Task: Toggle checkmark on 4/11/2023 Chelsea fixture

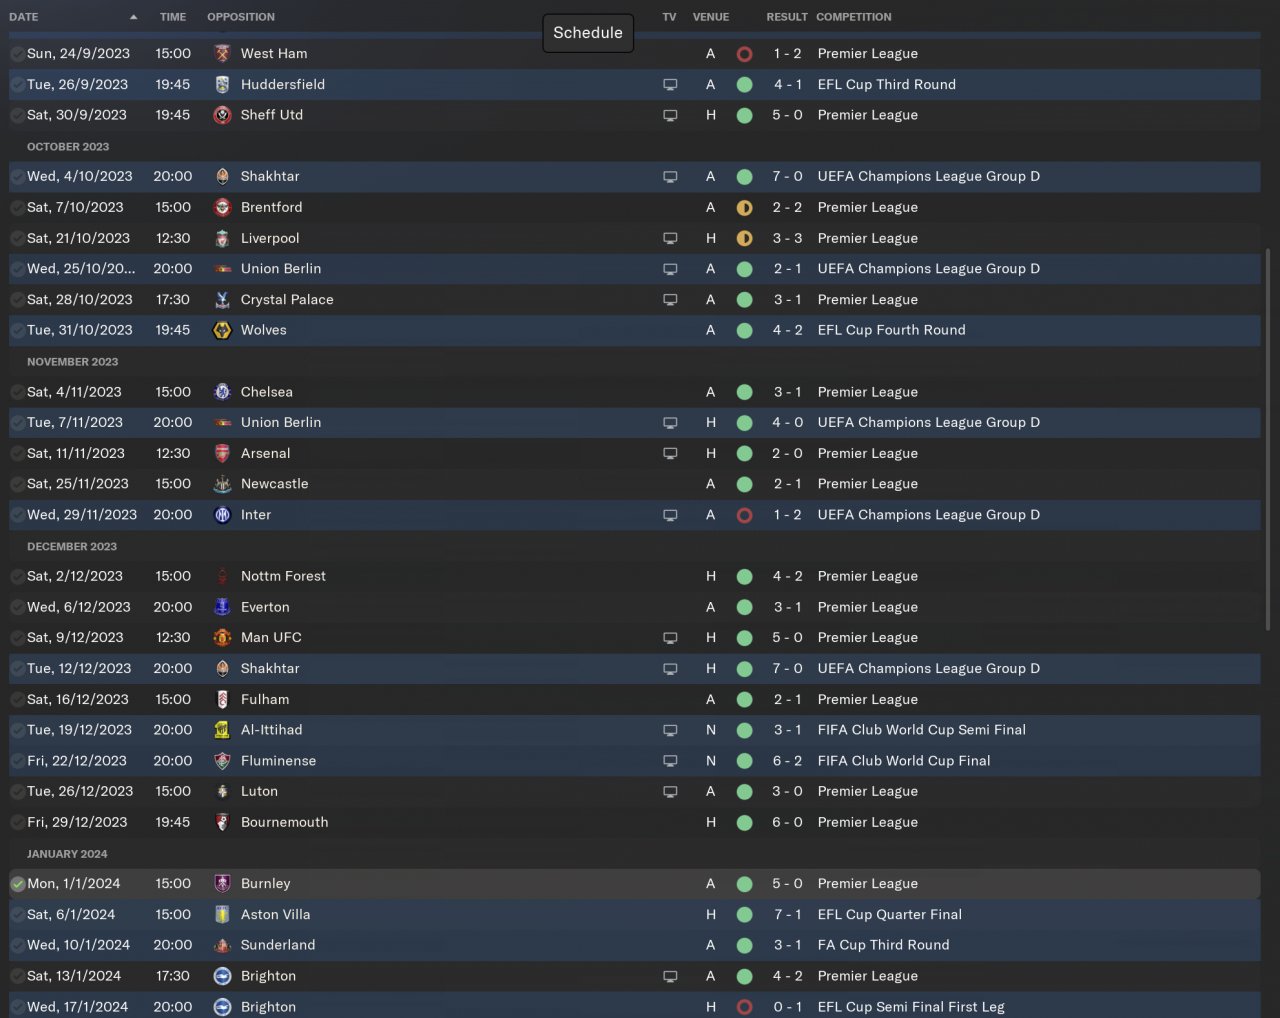Action: pyautogui.click(x=17, y=392)
